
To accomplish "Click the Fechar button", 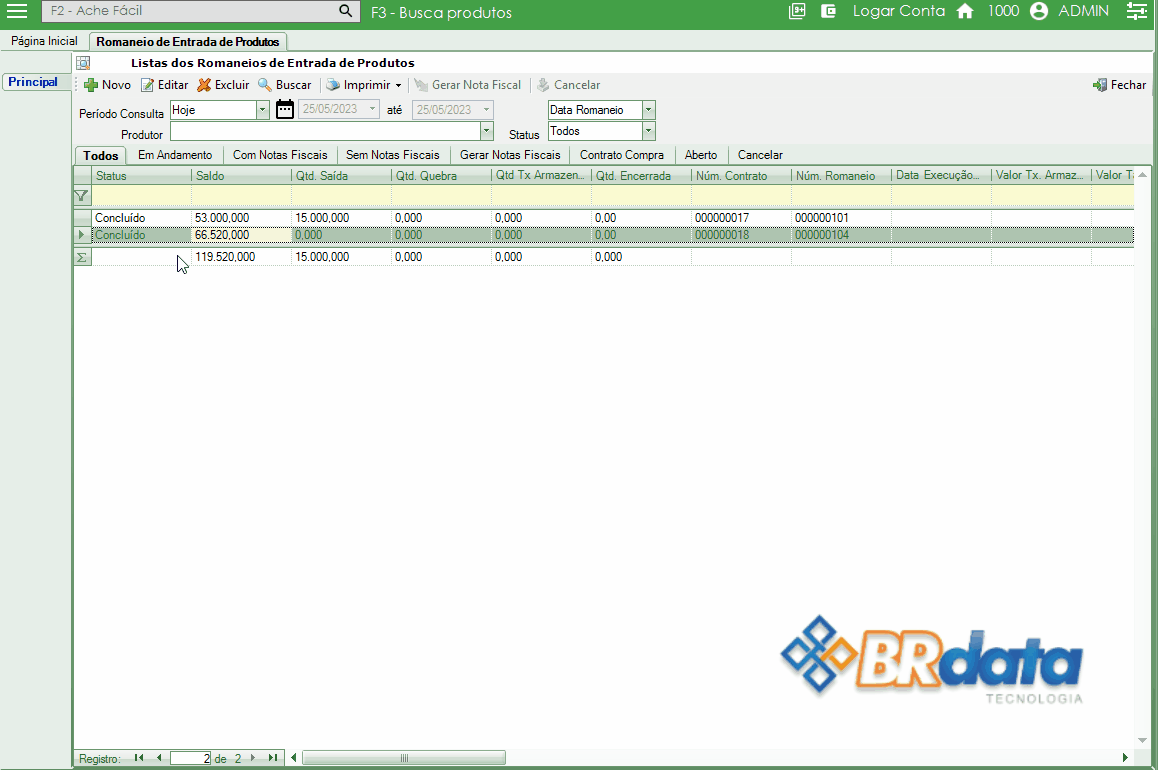I will click(x=1119, y=85).
